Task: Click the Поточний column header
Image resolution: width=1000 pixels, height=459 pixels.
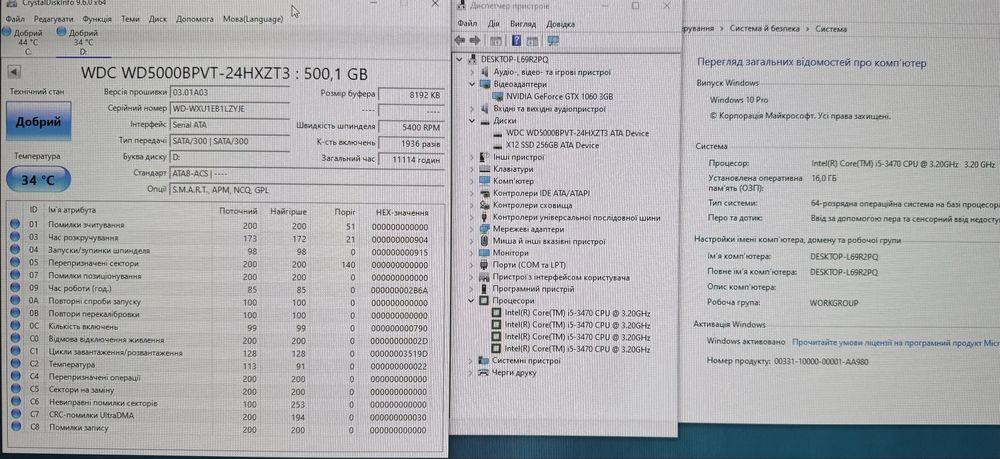Action: 238,211
